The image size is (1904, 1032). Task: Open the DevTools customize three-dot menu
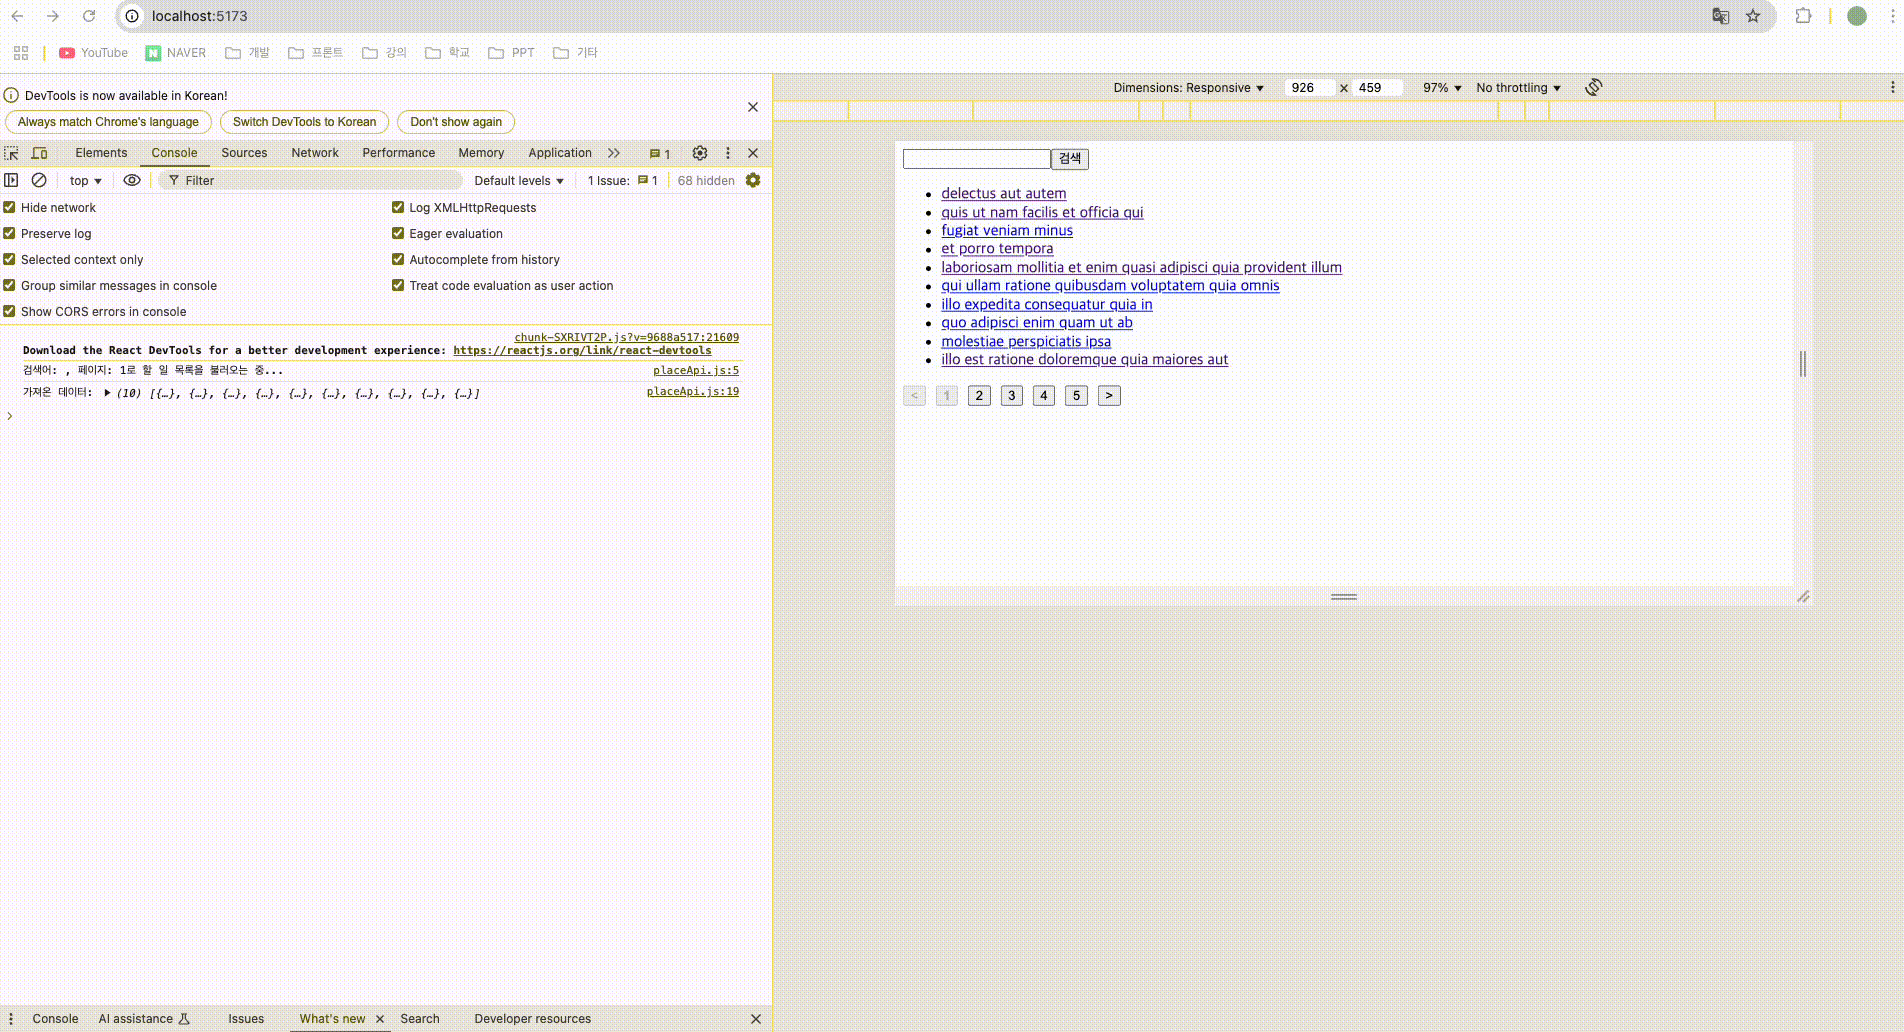click(x=728, y=153)
